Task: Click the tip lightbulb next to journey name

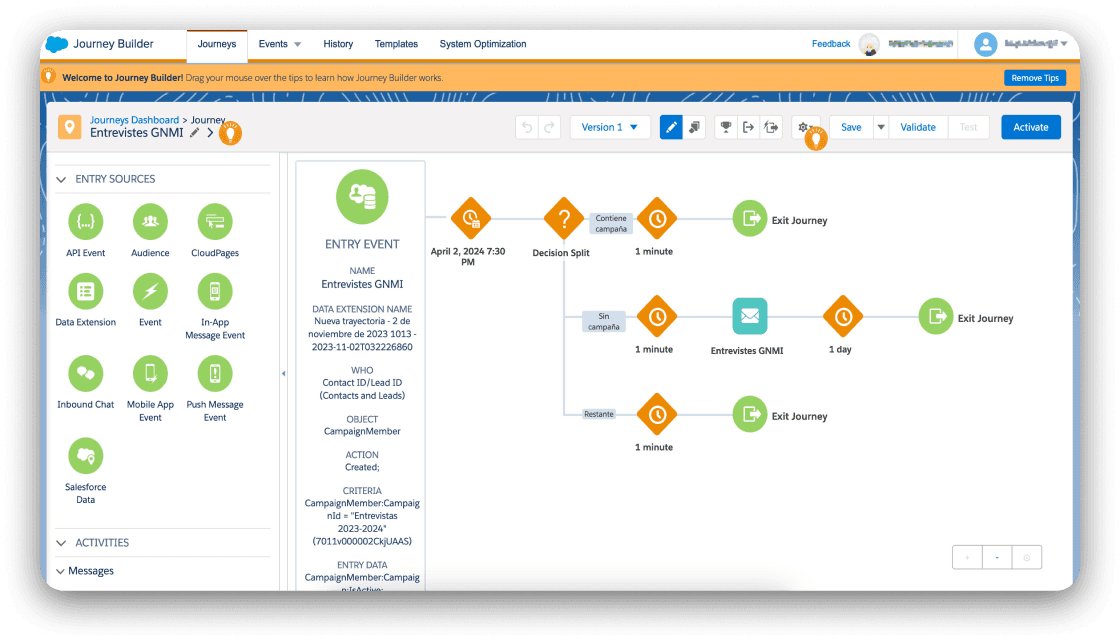Action: click(230, 134)
